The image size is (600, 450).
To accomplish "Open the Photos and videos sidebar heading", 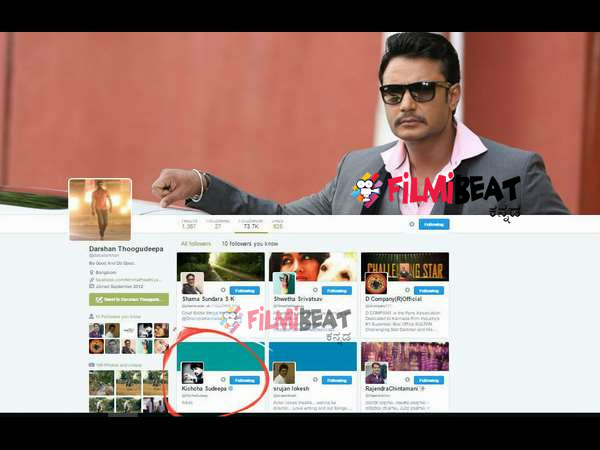I will 119,365.
